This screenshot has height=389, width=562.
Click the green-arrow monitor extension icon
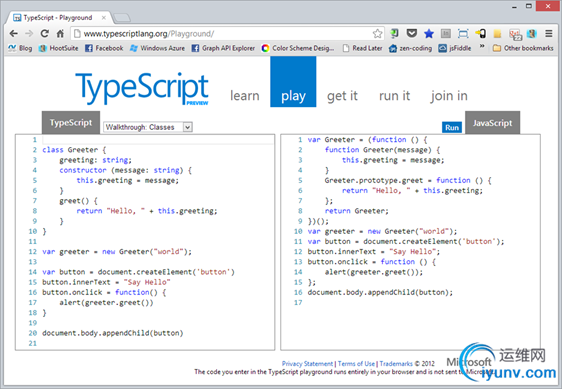pyautogui.click(x=394, y=34)
